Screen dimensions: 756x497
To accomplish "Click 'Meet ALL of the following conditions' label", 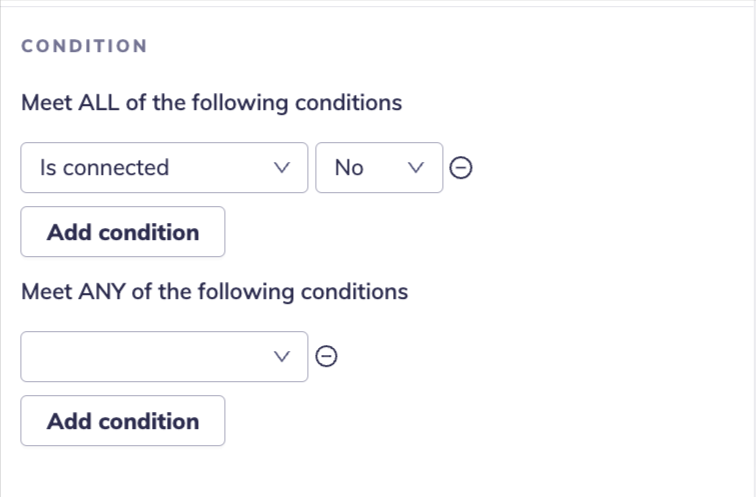I will point(211,103).
